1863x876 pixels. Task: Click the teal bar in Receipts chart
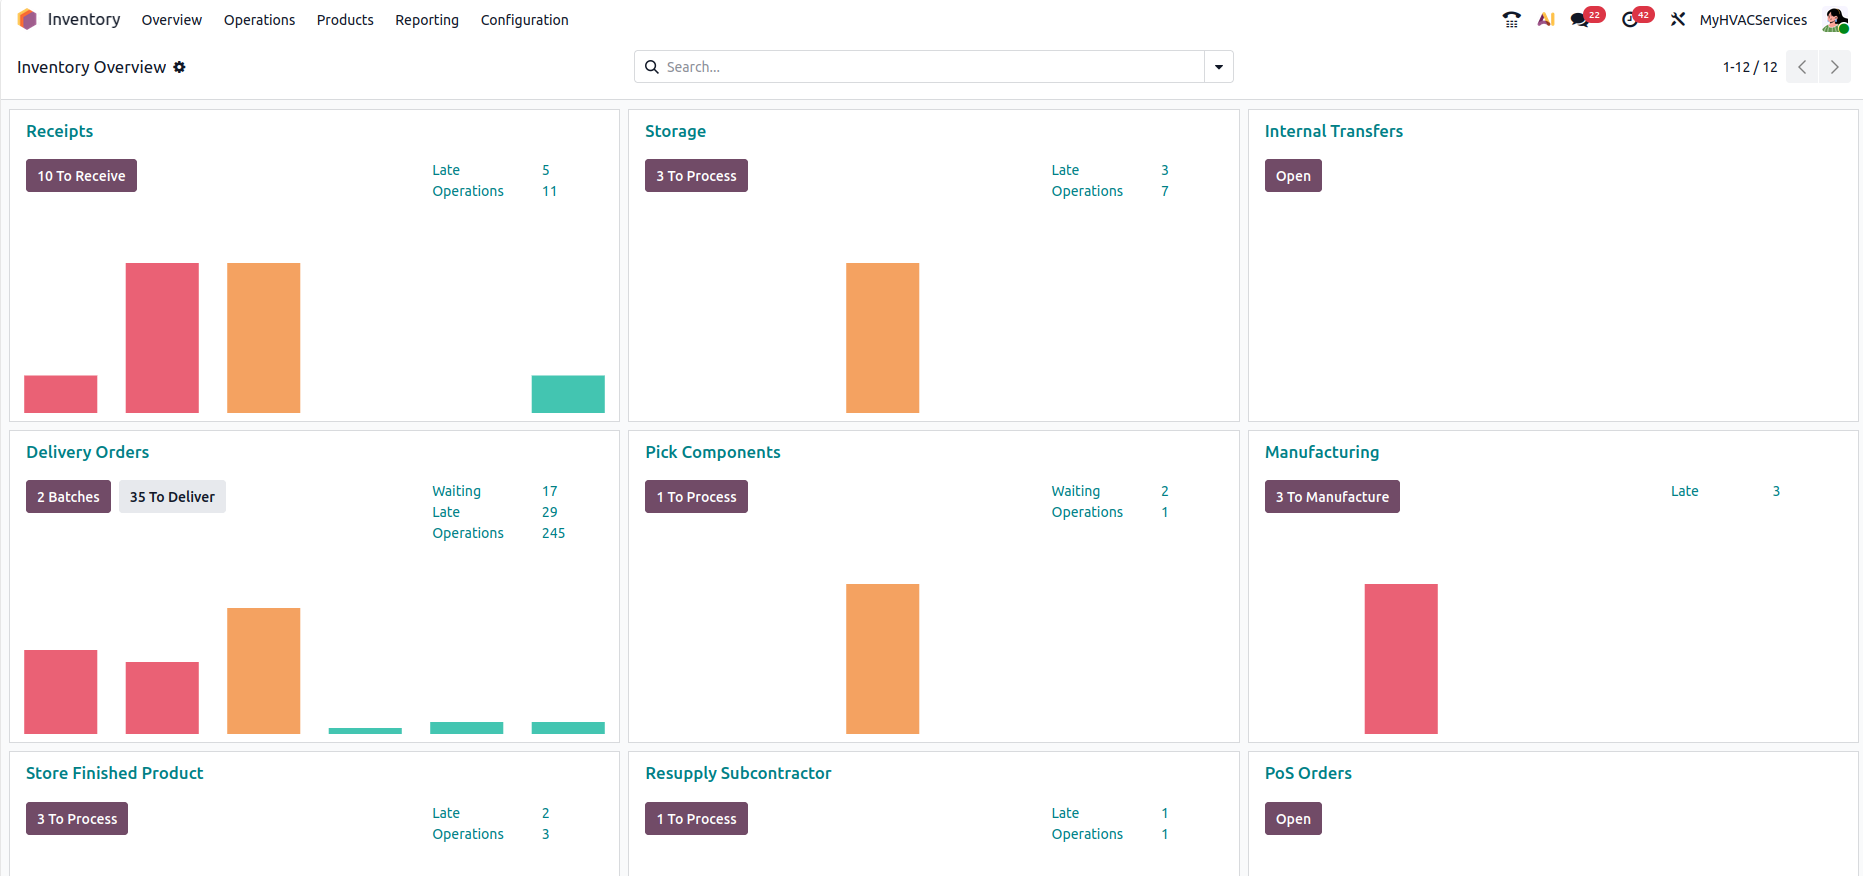pyautogui.click(x=568, y=394)
